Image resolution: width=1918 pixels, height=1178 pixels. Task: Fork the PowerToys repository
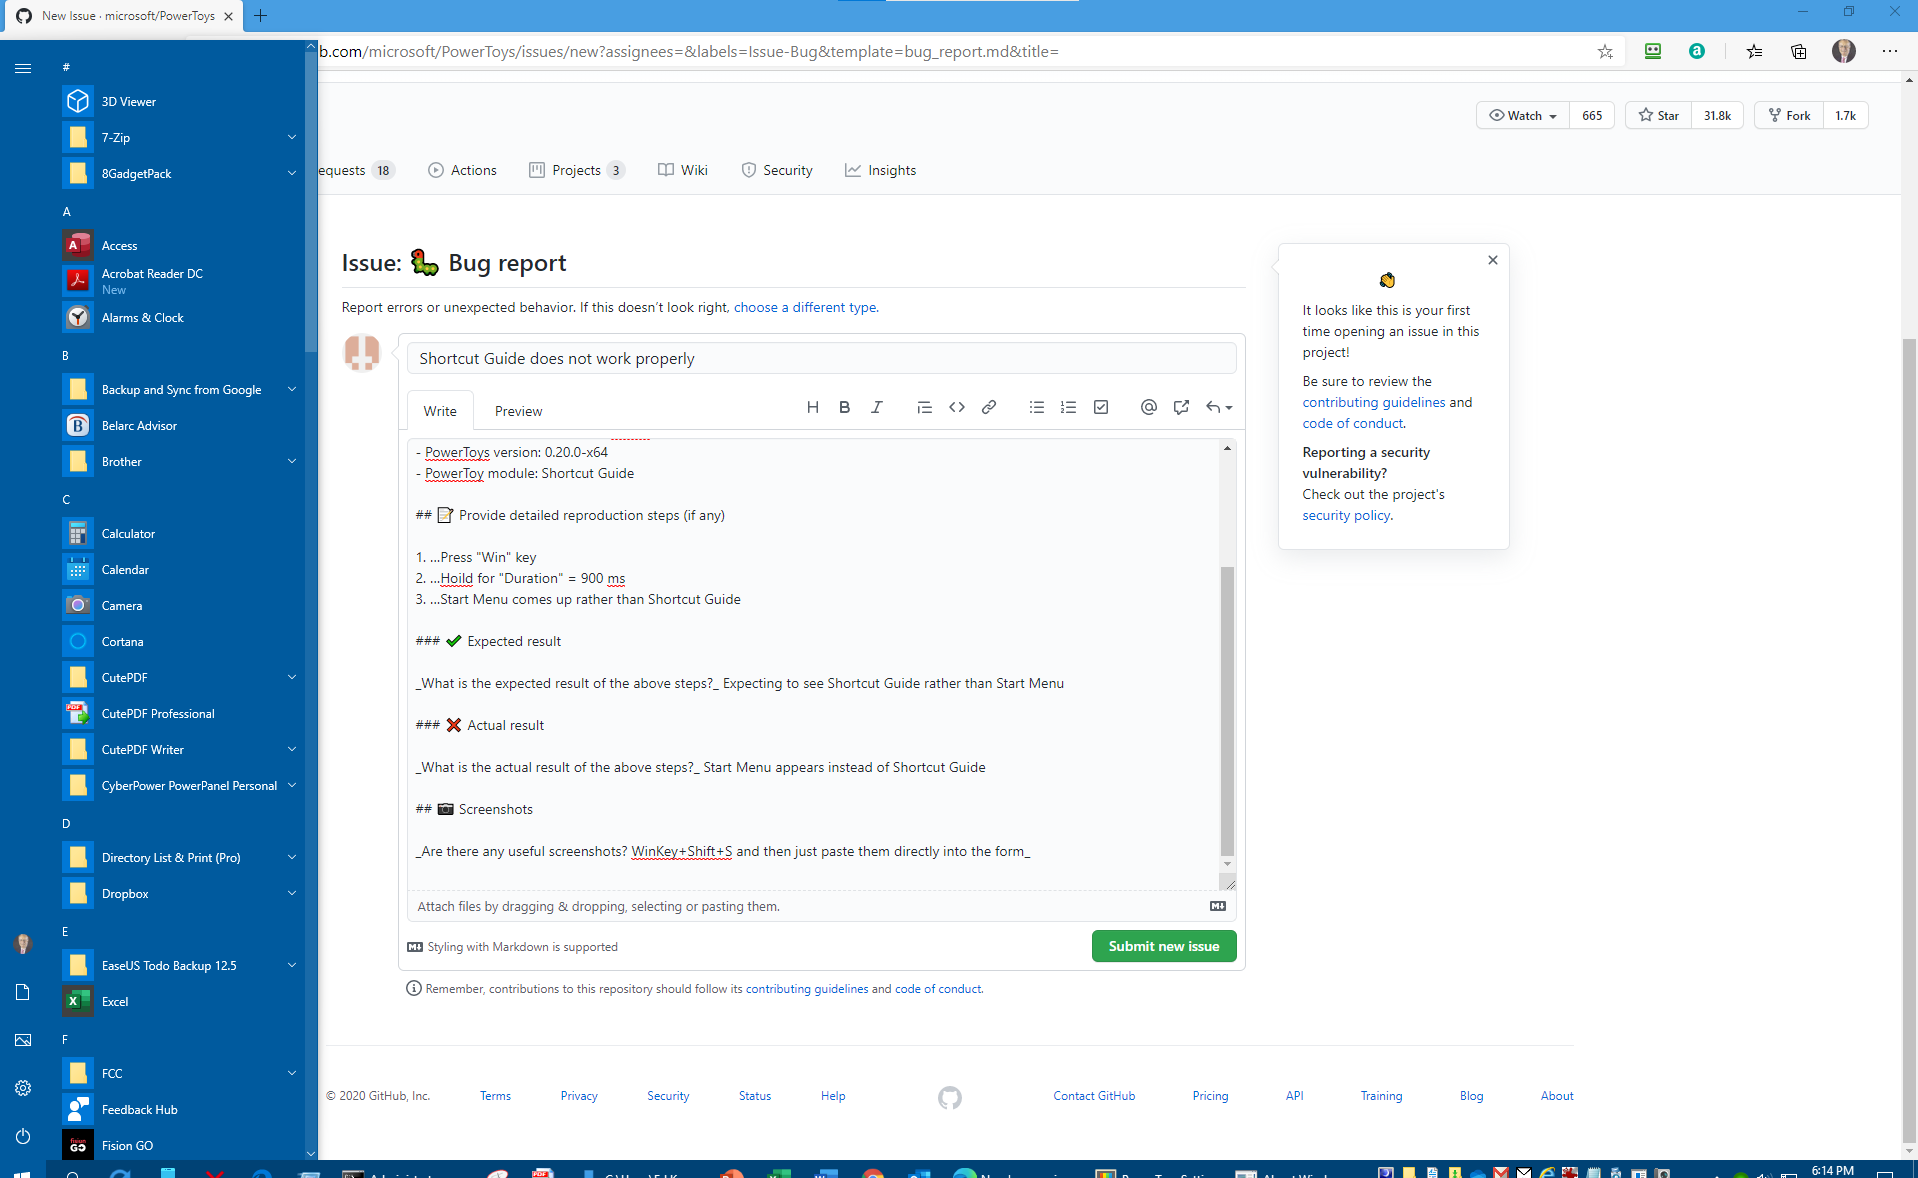tap(1789, 115)
